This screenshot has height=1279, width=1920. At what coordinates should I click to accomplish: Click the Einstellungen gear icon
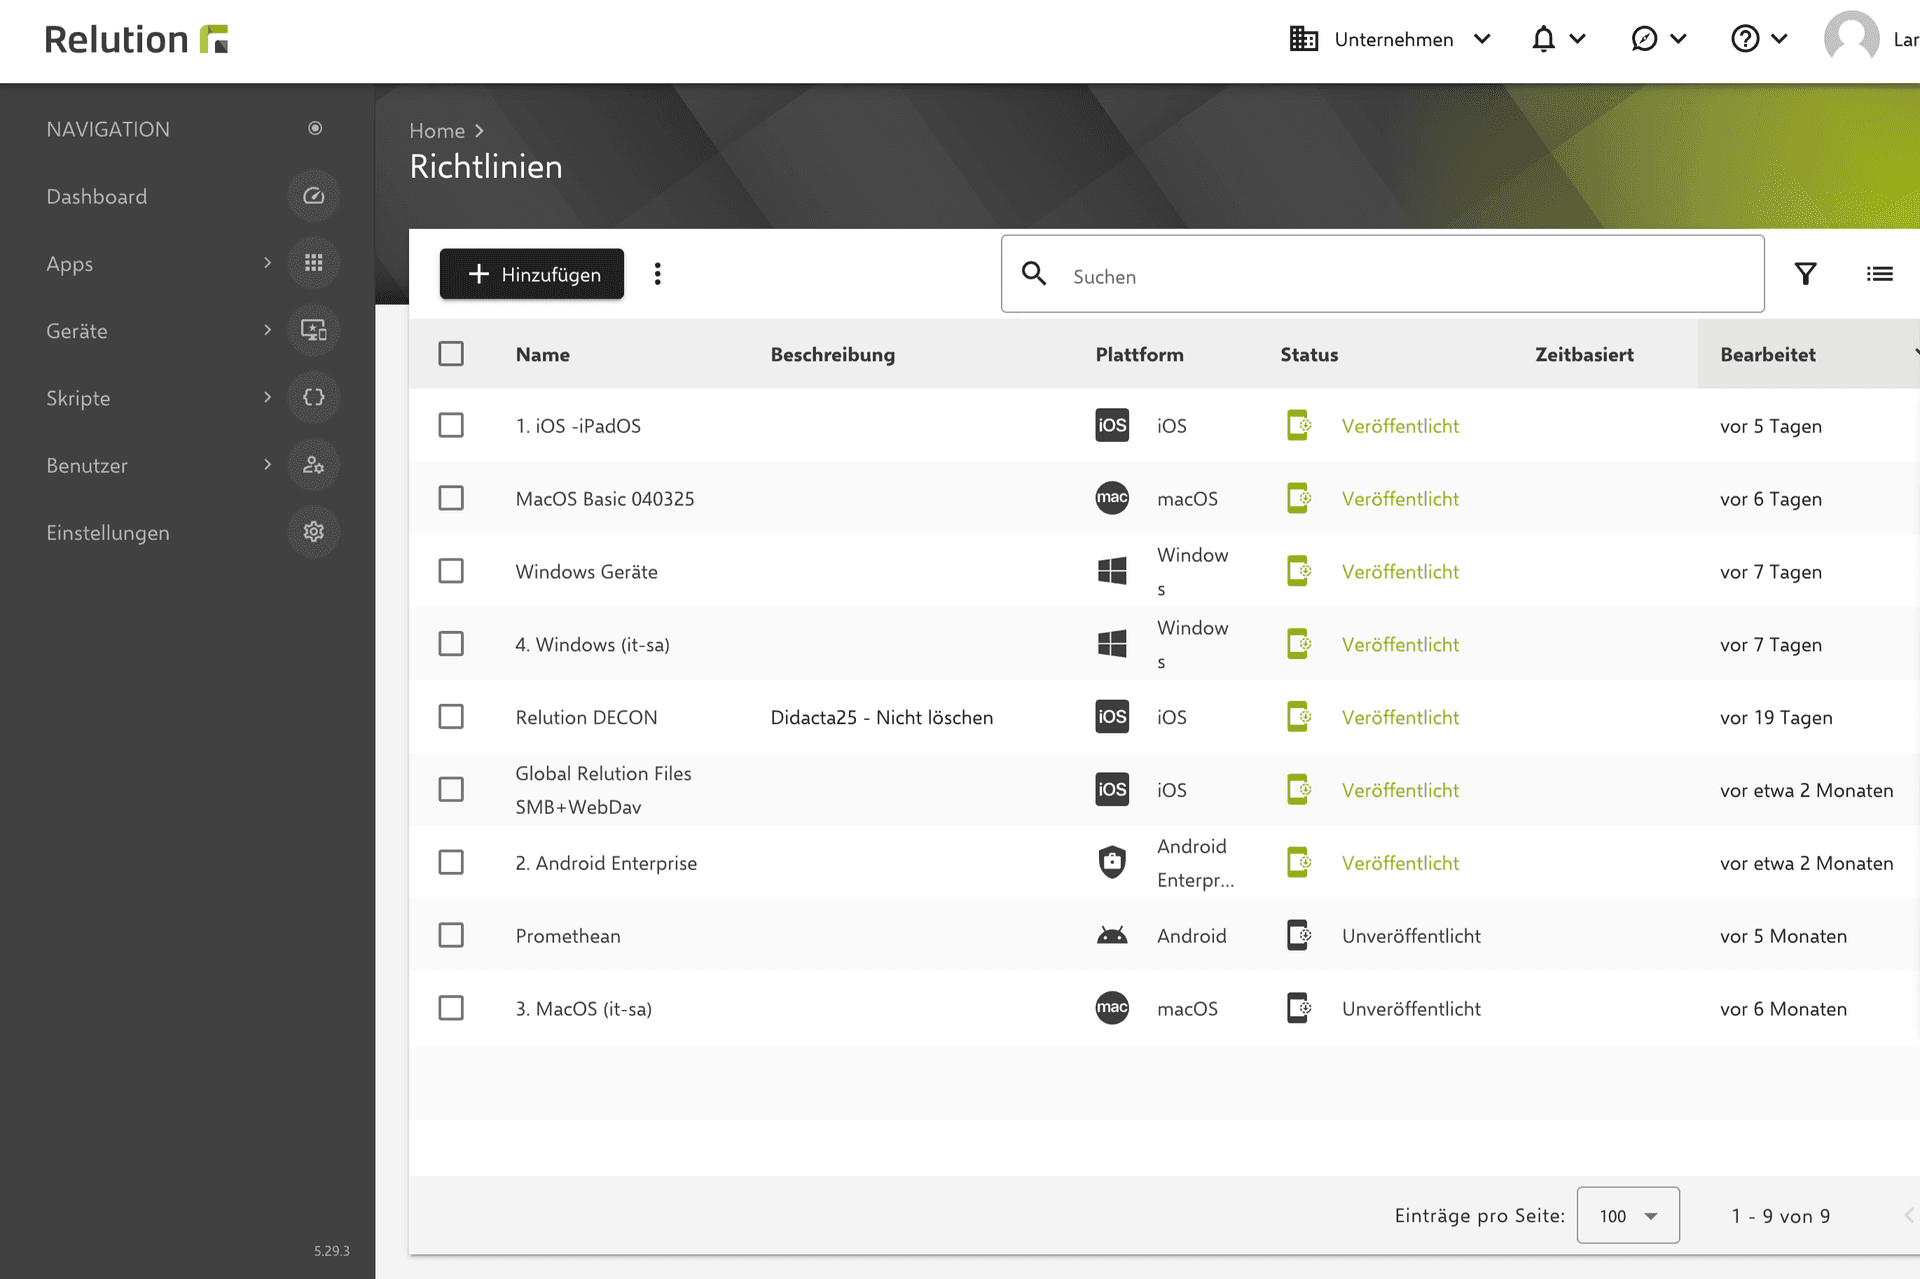tap(313, 532)
